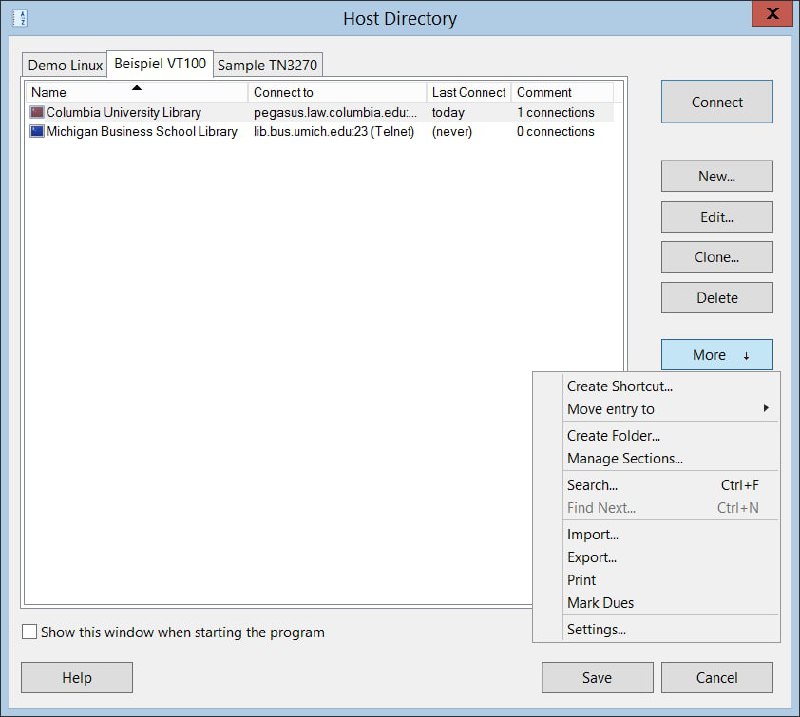Click the Host Directory title bar icon
800x717 pixels.
pos(19,18)
